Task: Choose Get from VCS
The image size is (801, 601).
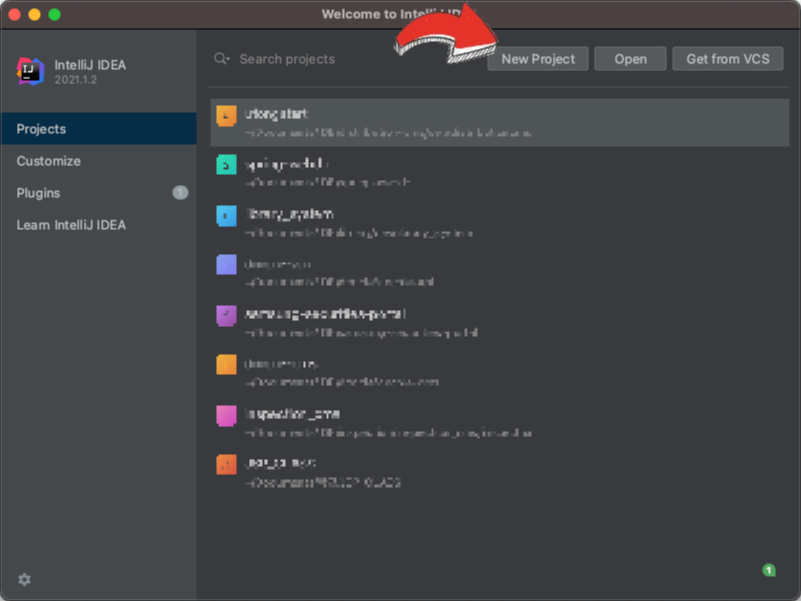Action: (727, 59)
